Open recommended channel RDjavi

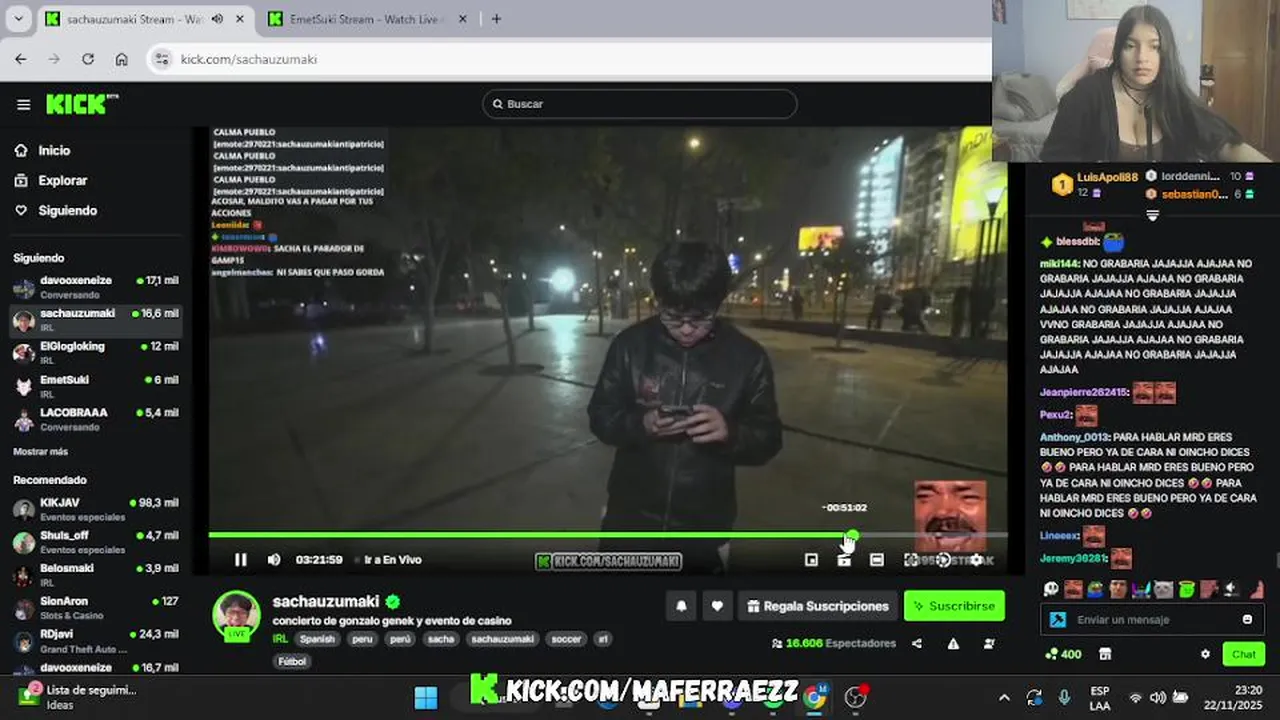coord(96,640)
